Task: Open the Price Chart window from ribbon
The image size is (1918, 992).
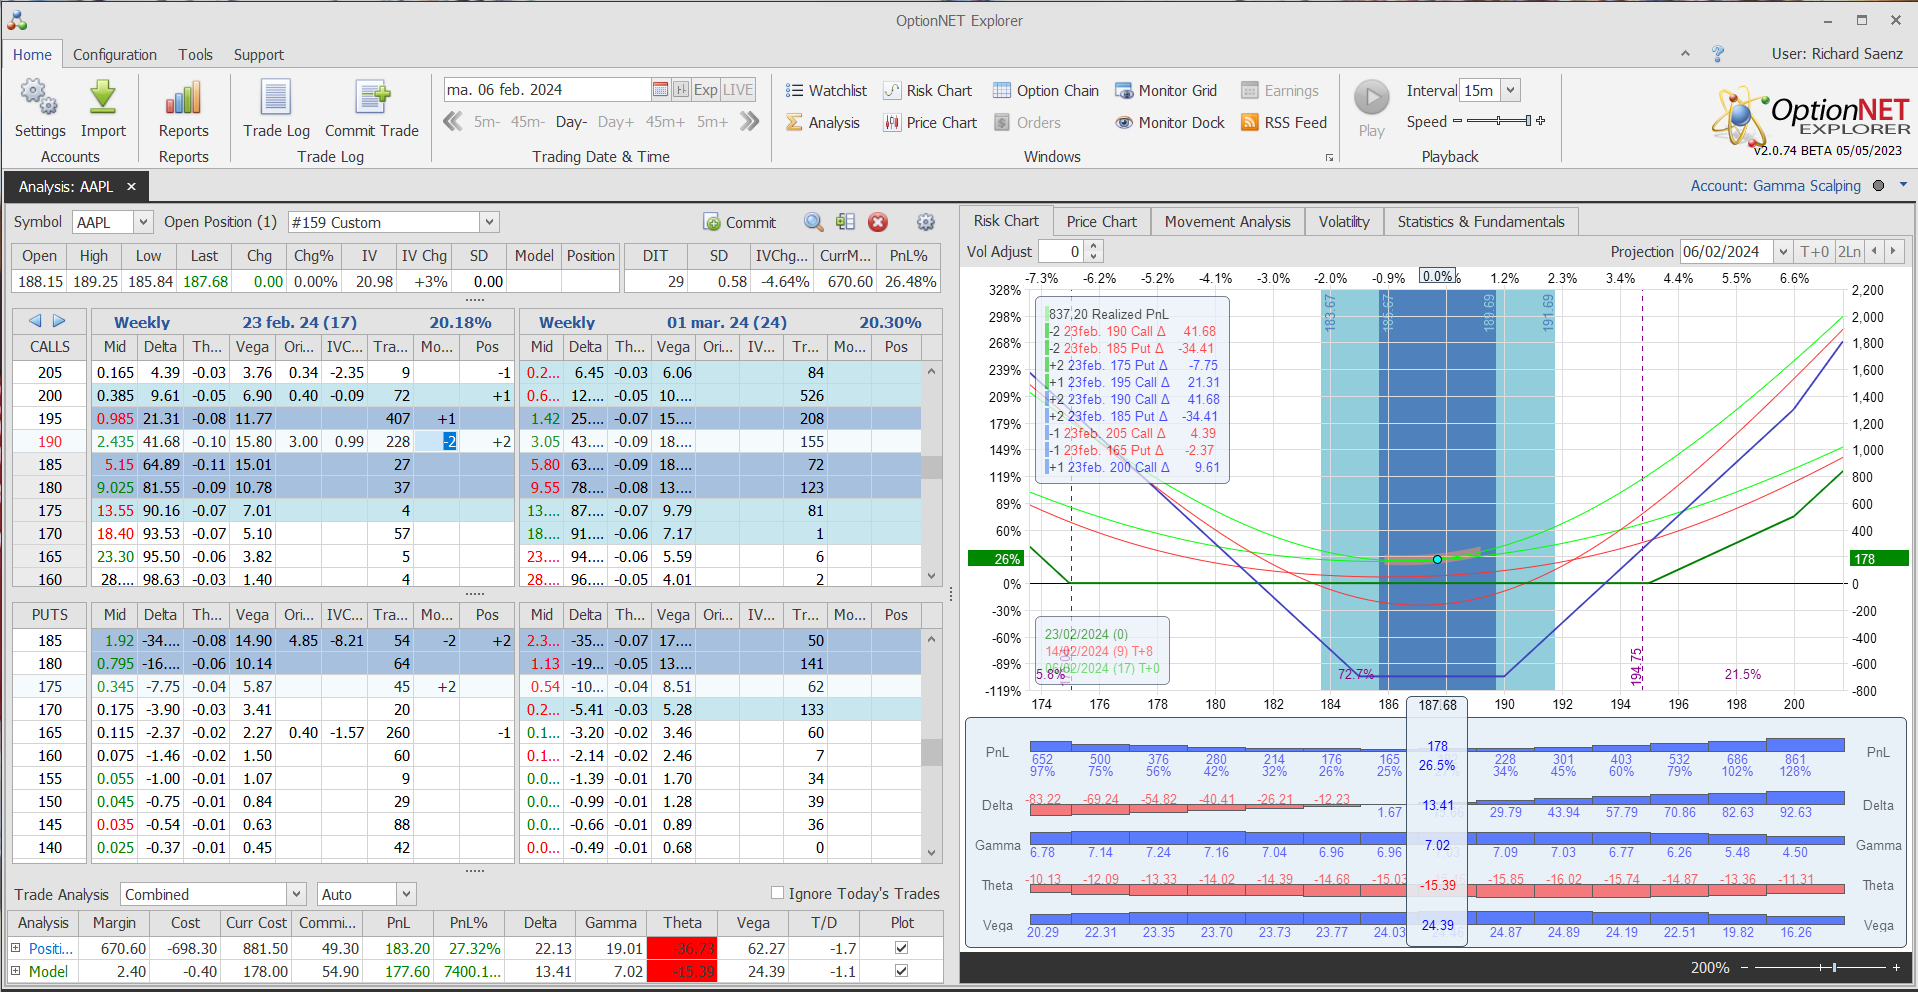Action: point(930,123)
